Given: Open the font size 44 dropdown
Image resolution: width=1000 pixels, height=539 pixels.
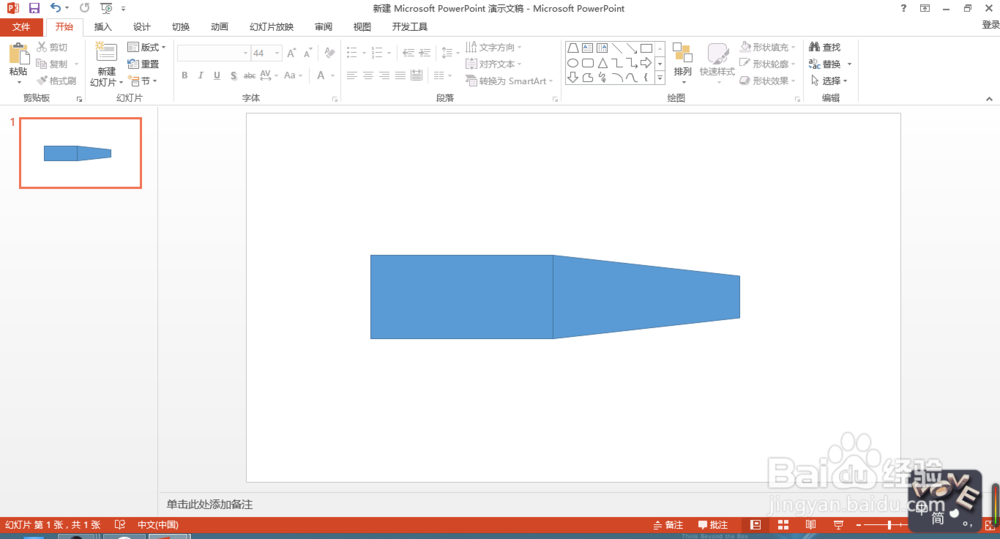Looking at the screenshot, I should click(276, 53).
